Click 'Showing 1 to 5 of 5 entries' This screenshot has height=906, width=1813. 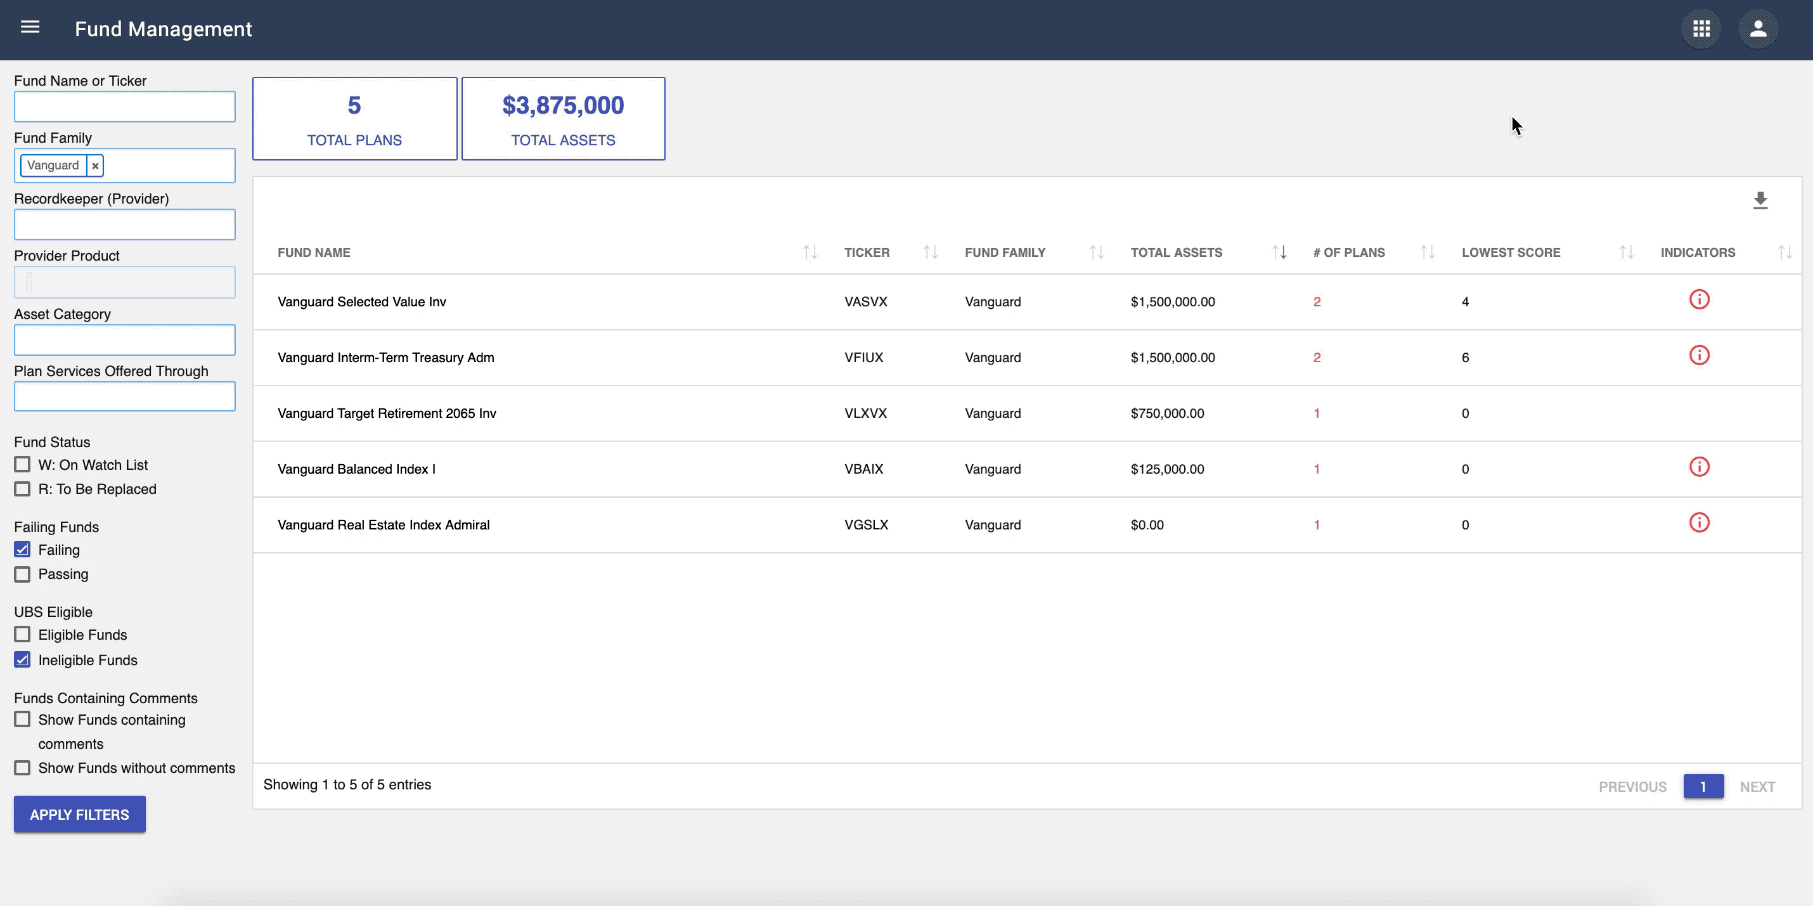pyautogui.click(x=347, y=785)
